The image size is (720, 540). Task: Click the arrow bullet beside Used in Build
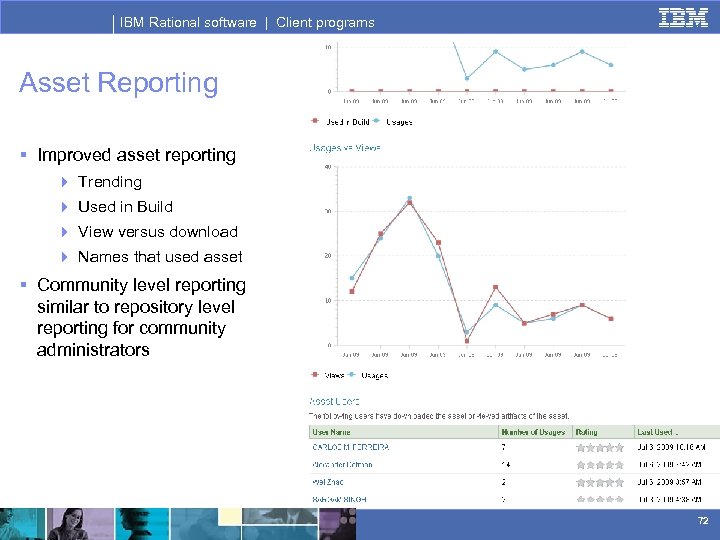click(65, 207)
